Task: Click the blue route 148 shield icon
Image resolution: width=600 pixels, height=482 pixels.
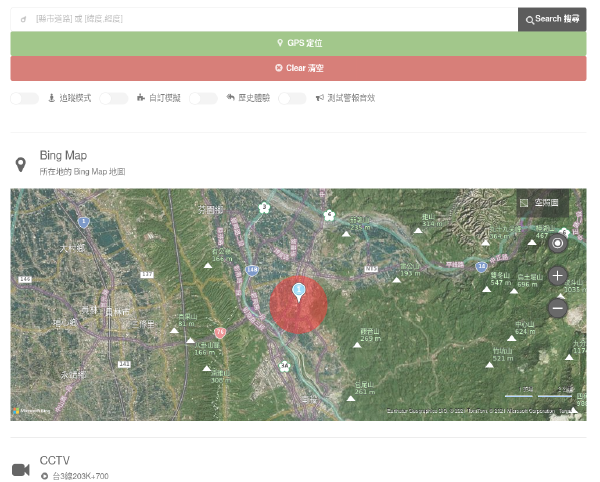Action: pos(252,270)
